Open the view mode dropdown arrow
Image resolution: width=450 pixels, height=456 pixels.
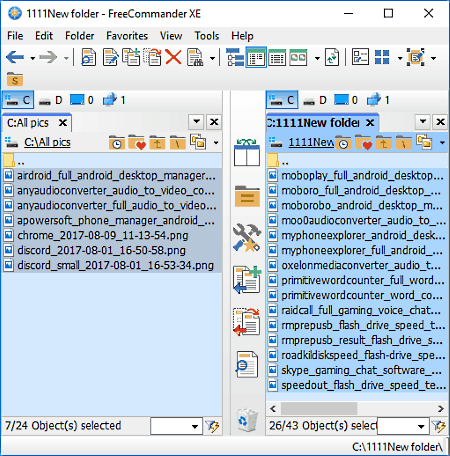[x=317, y=58]
